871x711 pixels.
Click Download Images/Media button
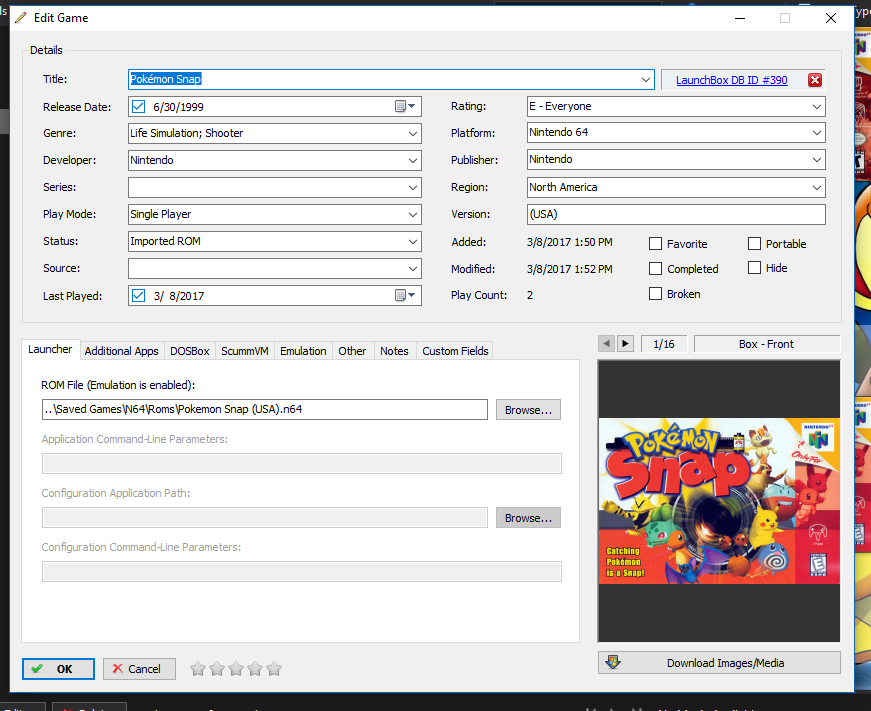click(x=719, y=663)
